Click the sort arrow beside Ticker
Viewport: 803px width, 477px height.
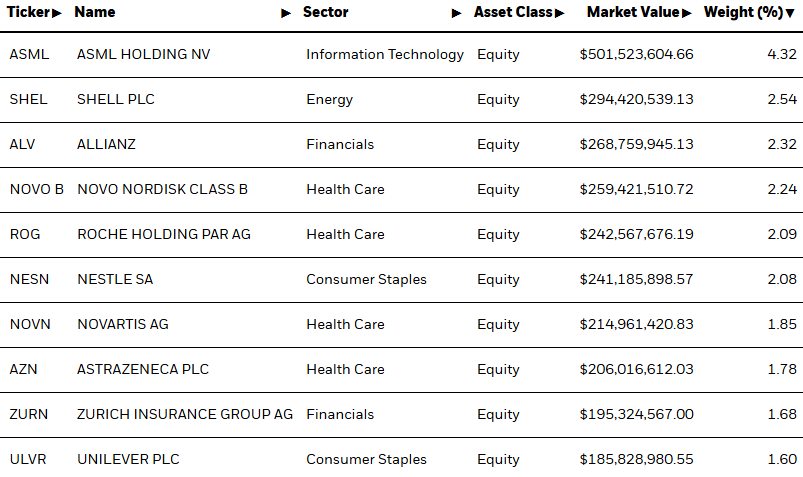(57, 13)
